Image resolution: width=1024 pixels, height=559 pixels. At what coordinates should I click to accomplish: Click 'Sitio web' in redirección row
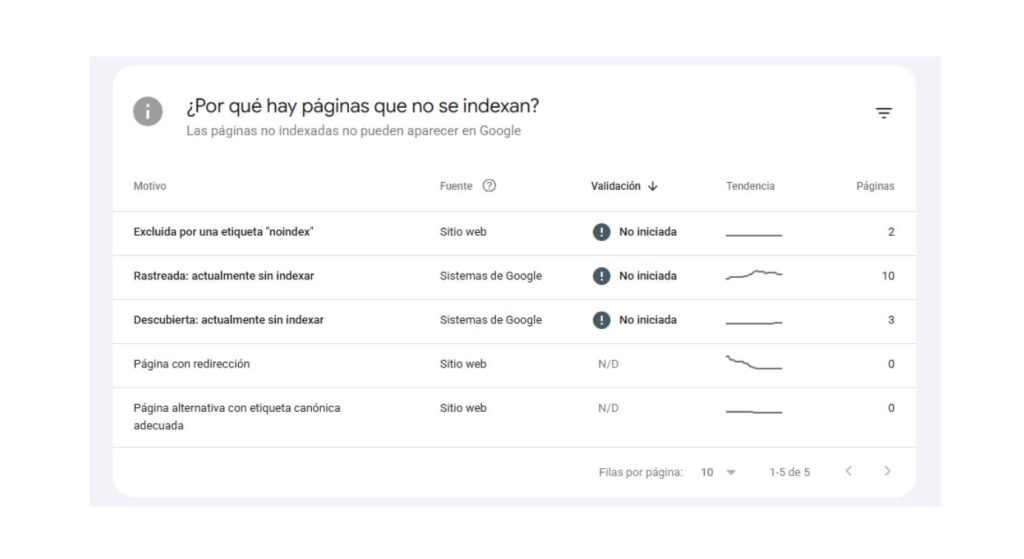click(463, 364)
